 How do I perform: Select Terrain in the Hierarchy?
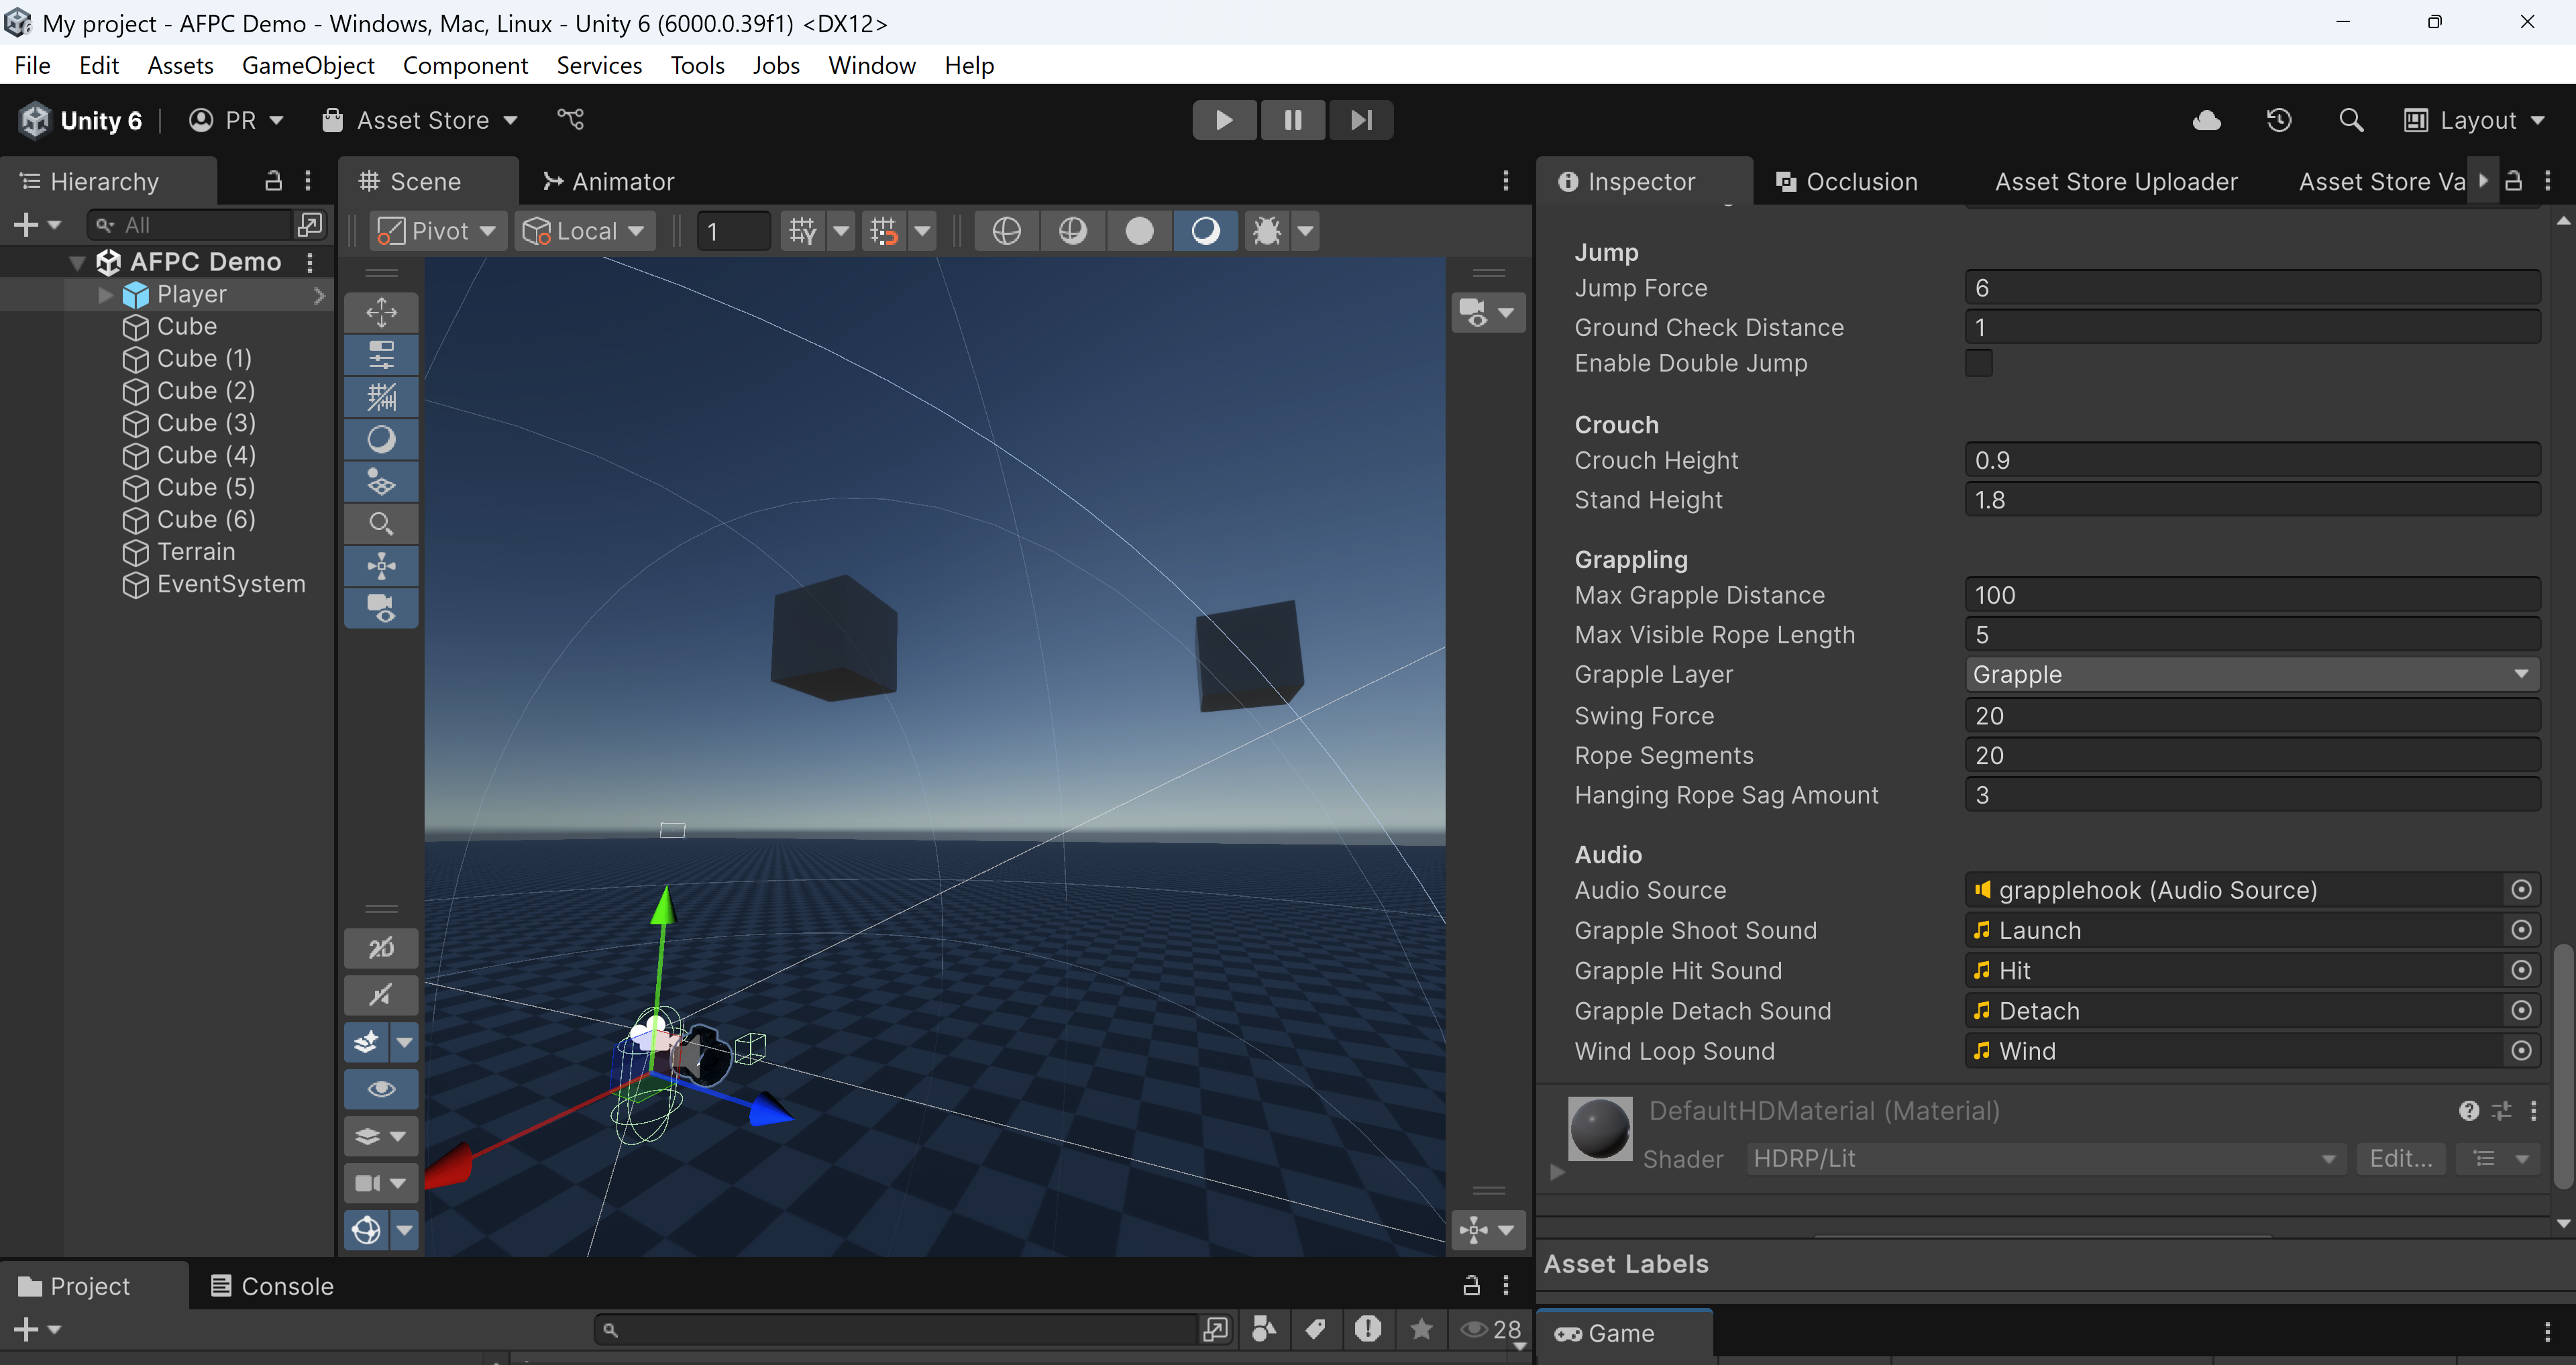click(x=195, y=552)
